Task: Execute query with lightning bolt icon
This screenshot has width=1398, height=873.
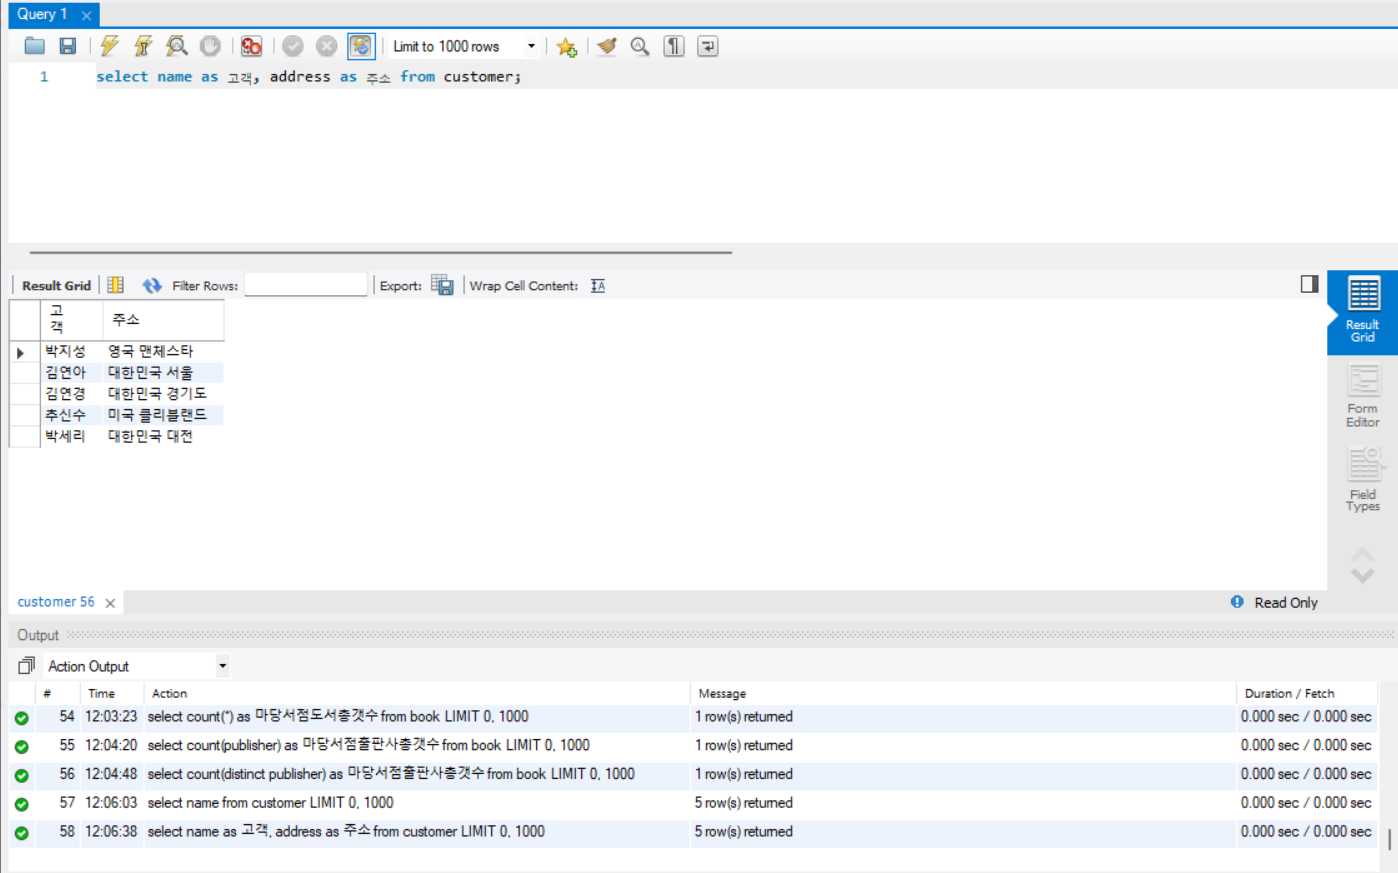Action: [x=110, y=46]
